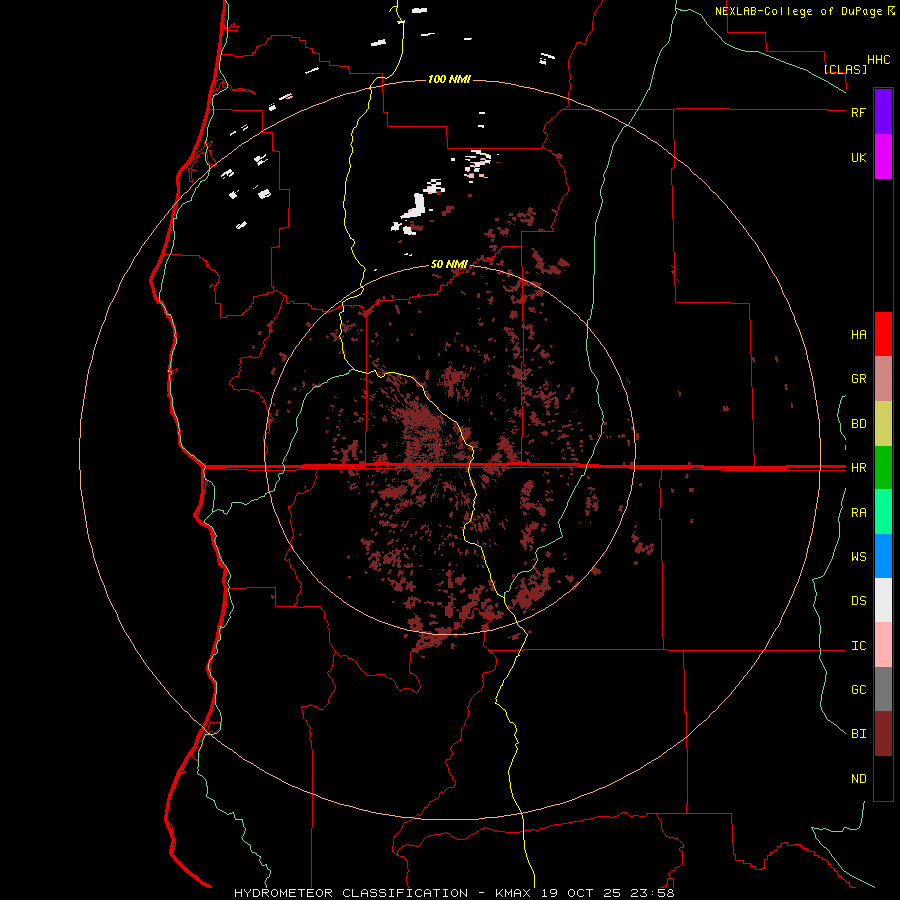Select the HR green legend block
This screenshot has height=900, width=900.
coord(883,468)
